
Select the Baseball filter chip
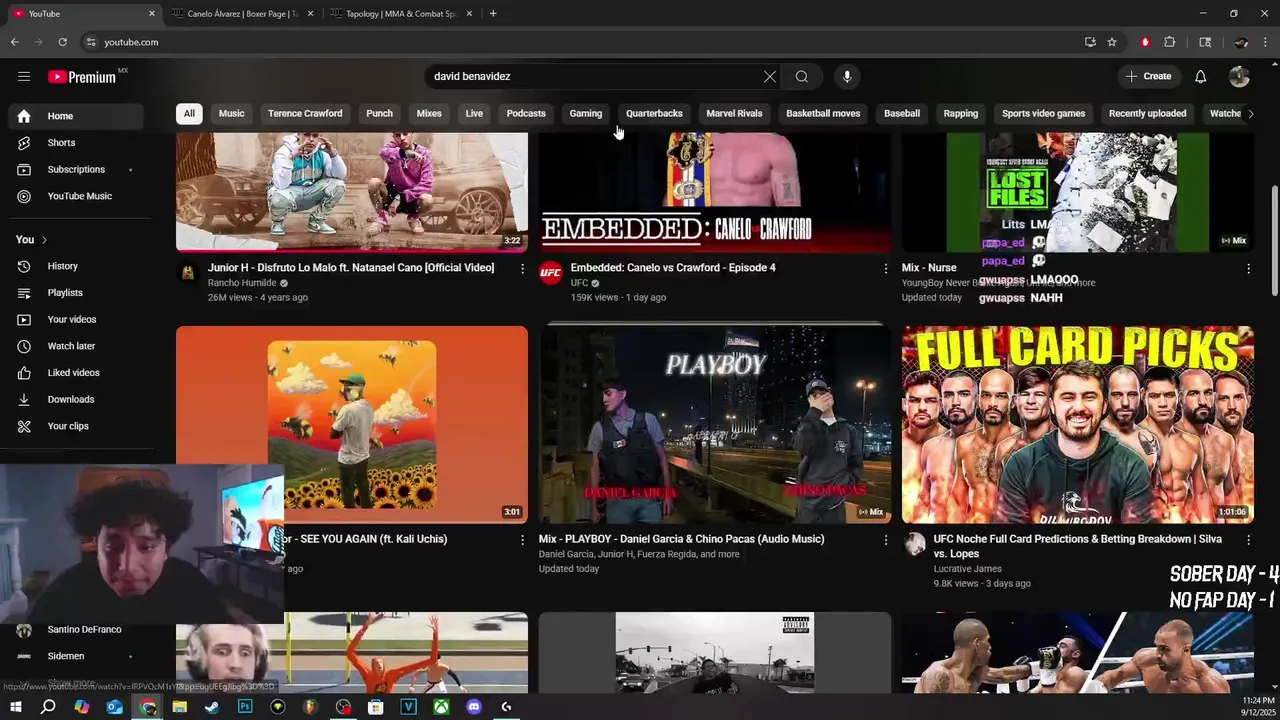coord(902,114)
